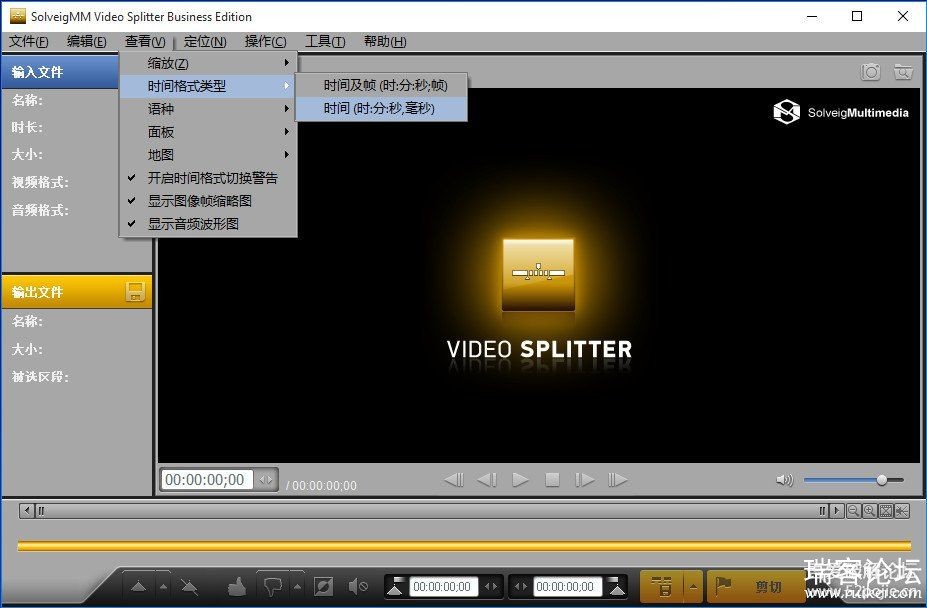This screenshot has height=608, width=927.
Task: Click the orange timeline track bar
Action: [x=464, y=545]
